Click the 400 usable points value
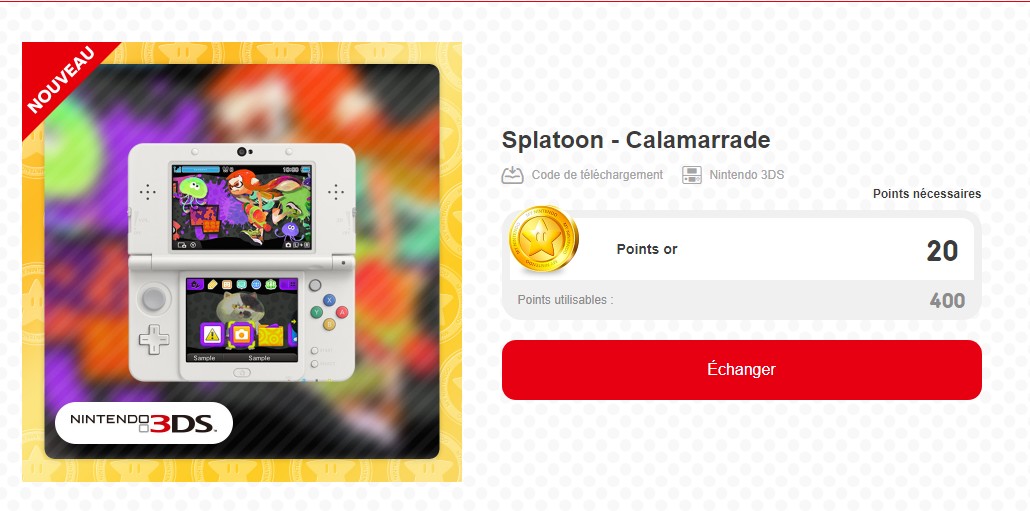This screenshot has height=511, width=1030. coord(947,301)
